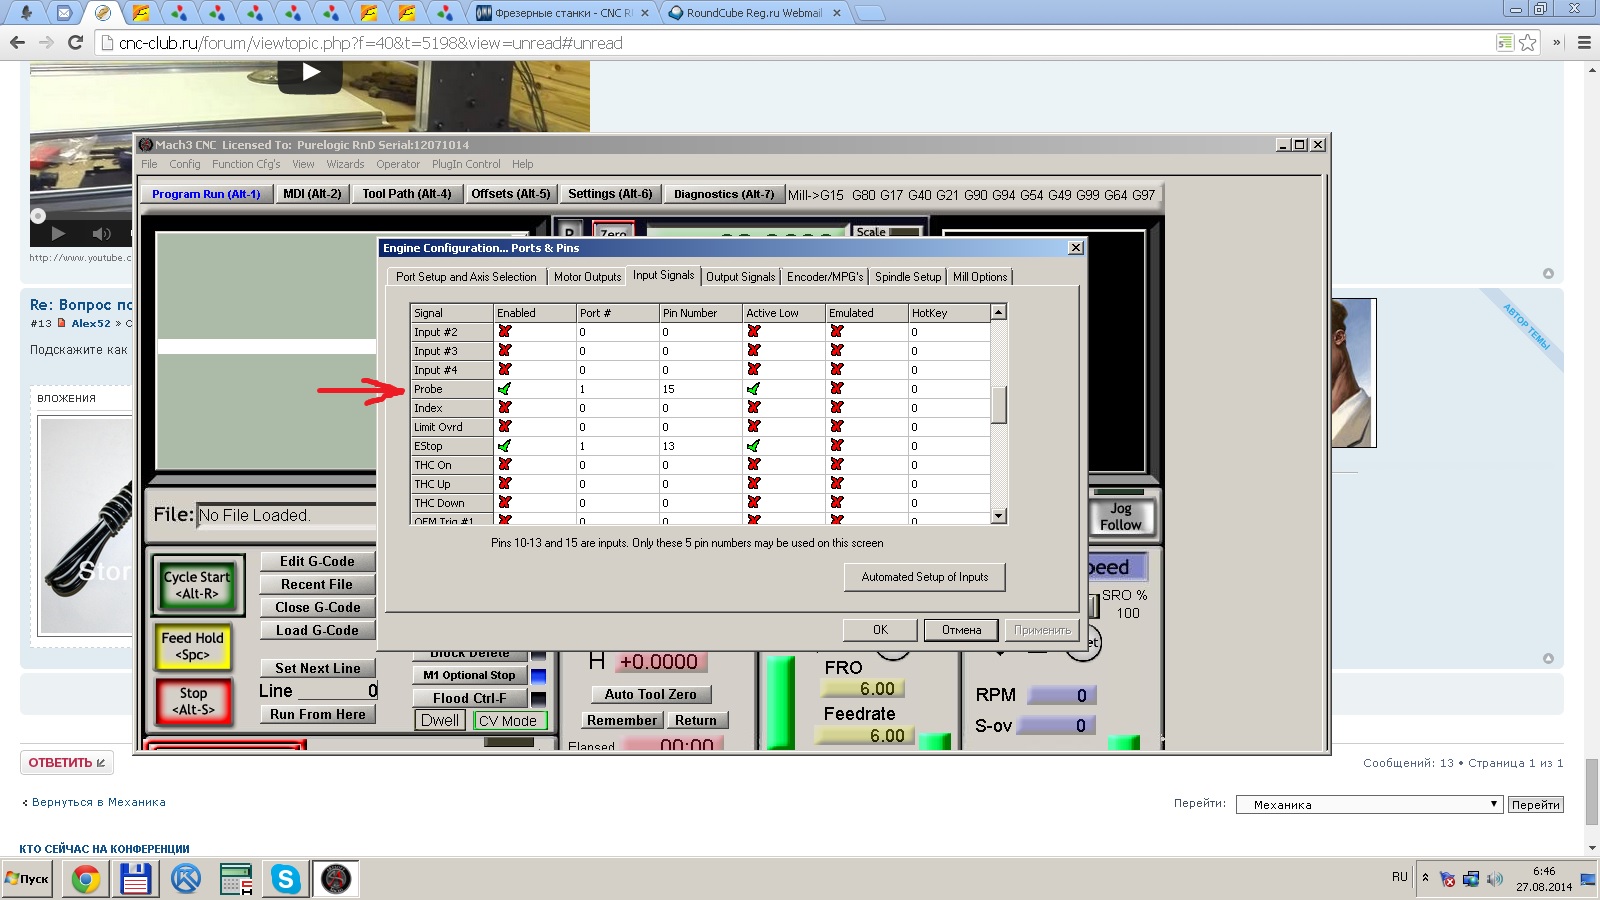Open the Motor Outputs tab
Screen dimensions: 1600x900
[587, 277]
